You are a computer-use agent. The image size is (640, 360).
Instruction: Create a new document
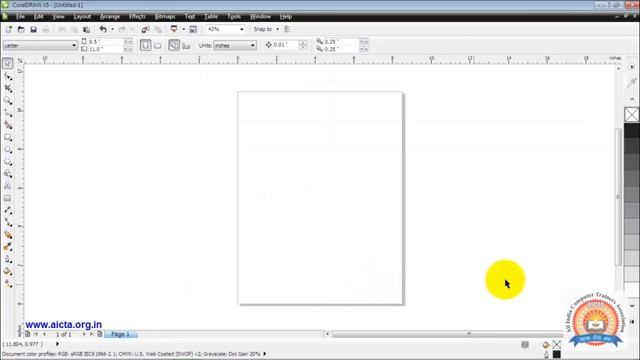coord(9,29)
